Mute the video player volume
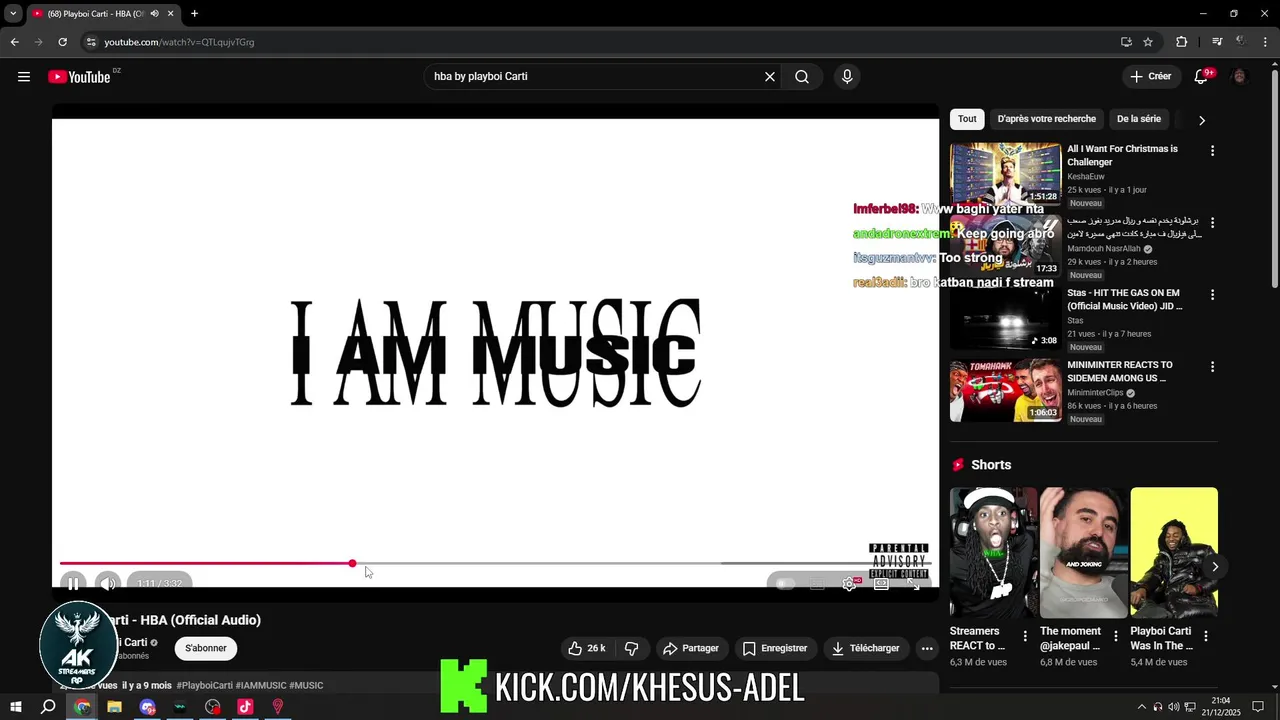The image size is (1280, 720). click(108, 584)
